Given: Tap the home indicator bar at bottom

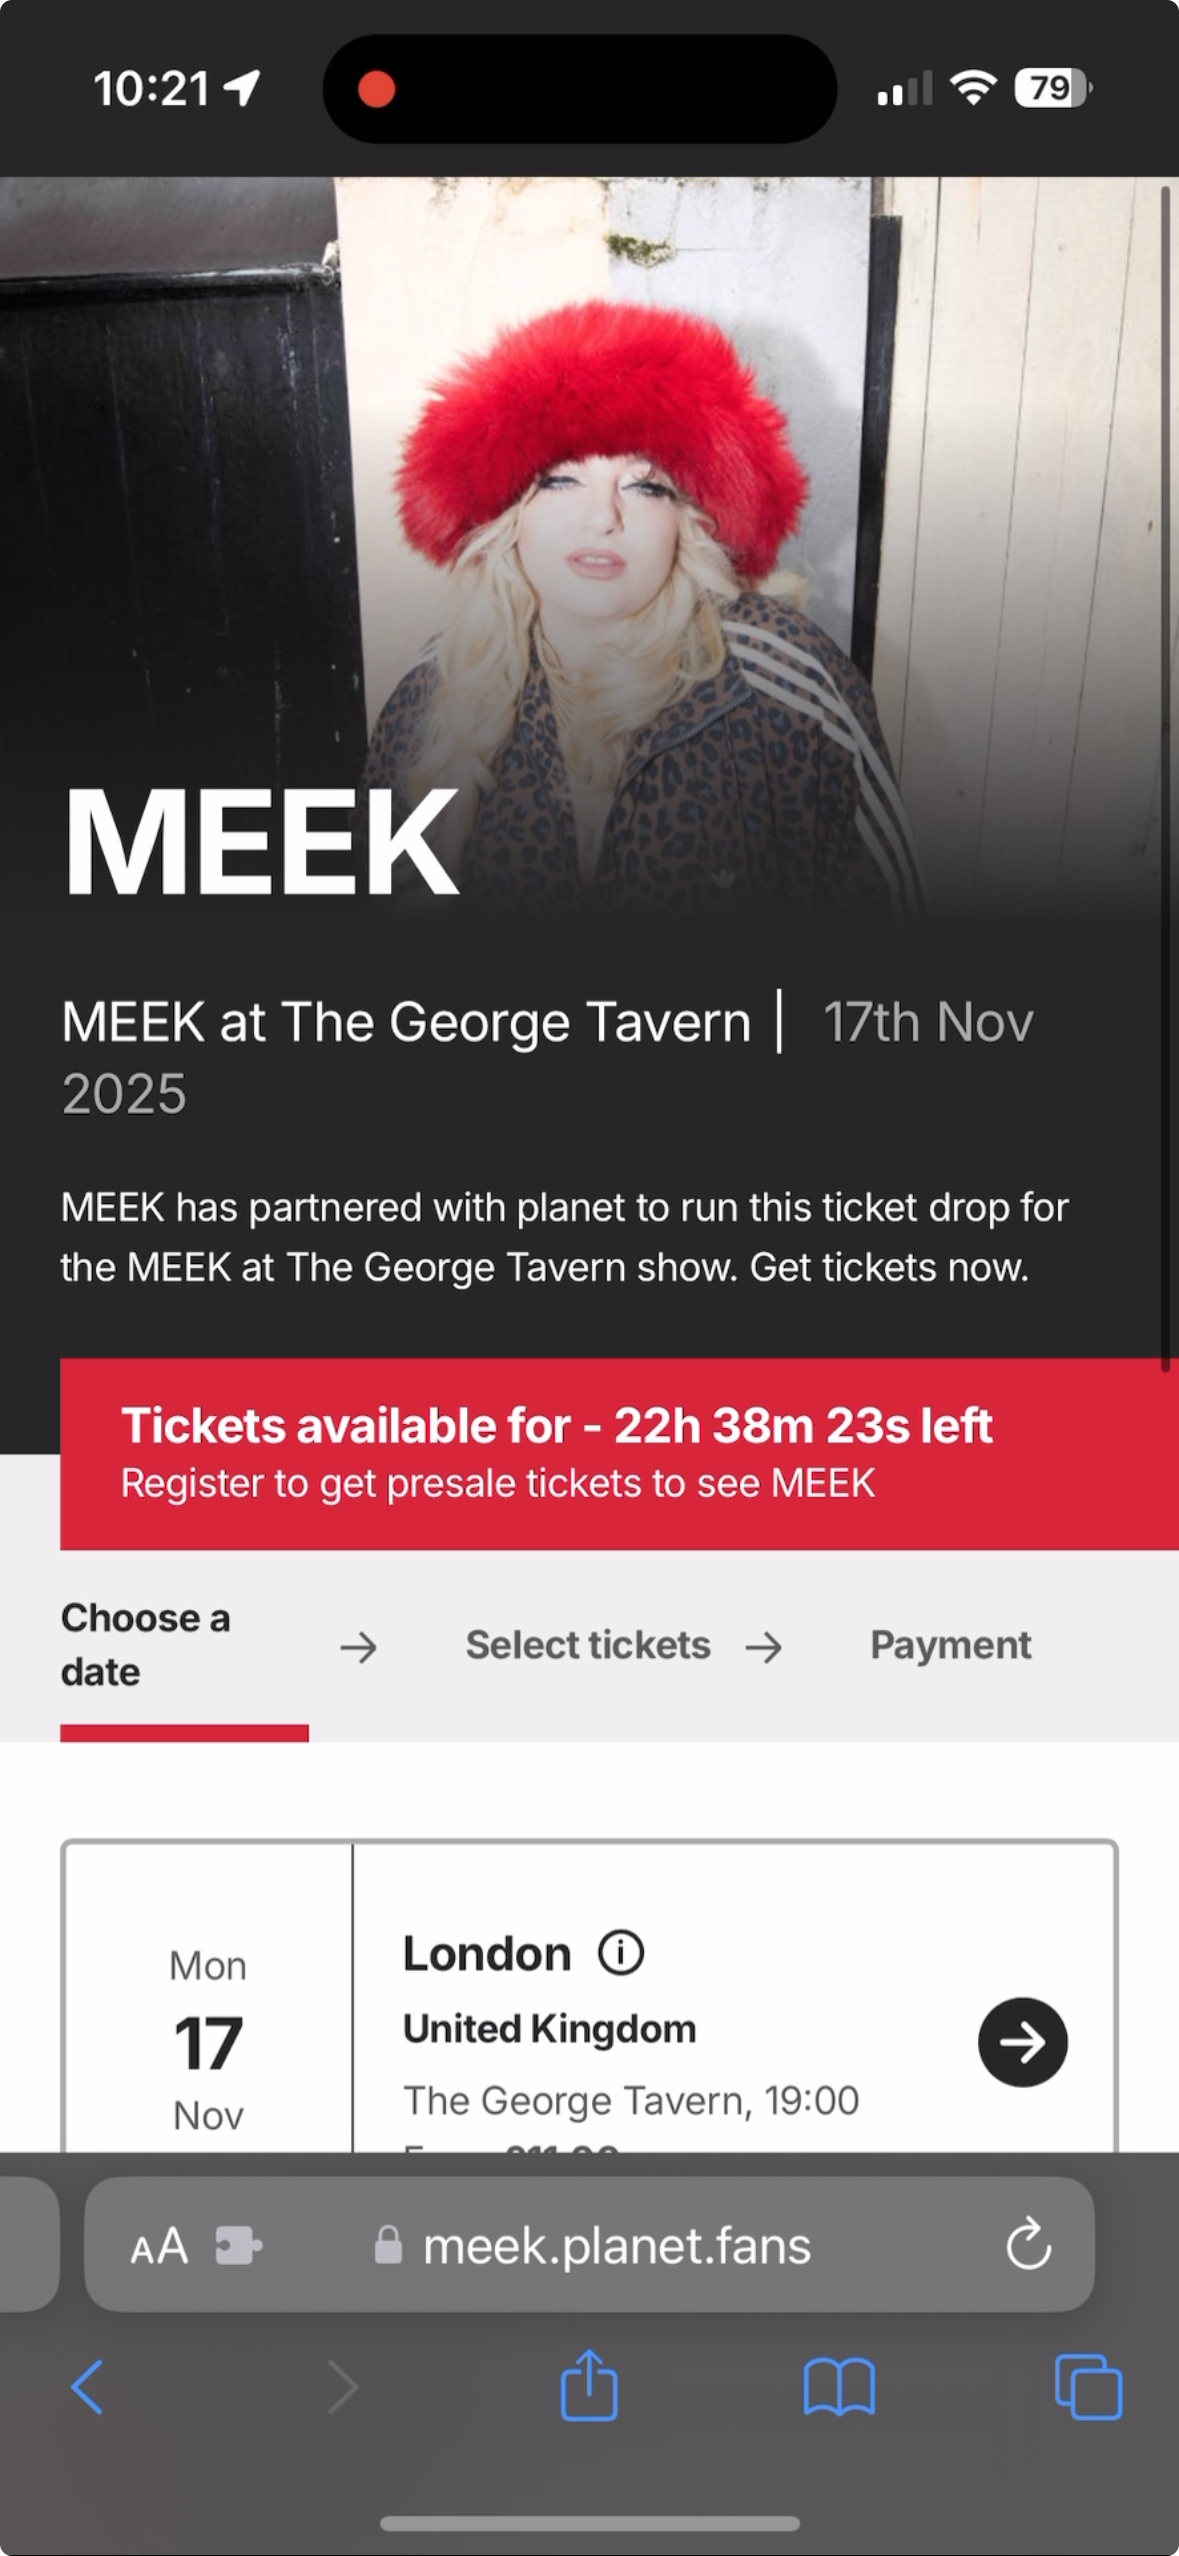Looking at the screenshot, I should [x=589, y=2523].
